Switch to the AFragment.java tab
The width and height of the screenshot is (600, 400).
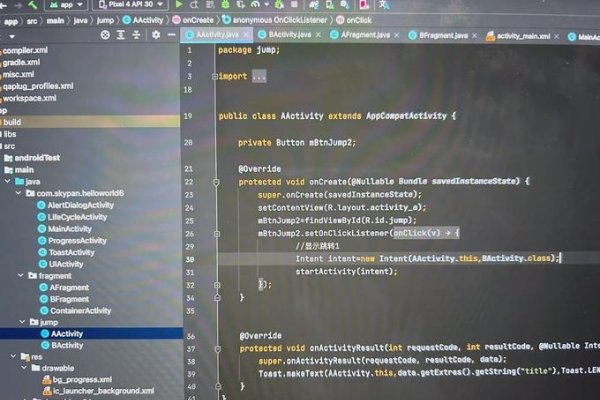click(365, 35)
